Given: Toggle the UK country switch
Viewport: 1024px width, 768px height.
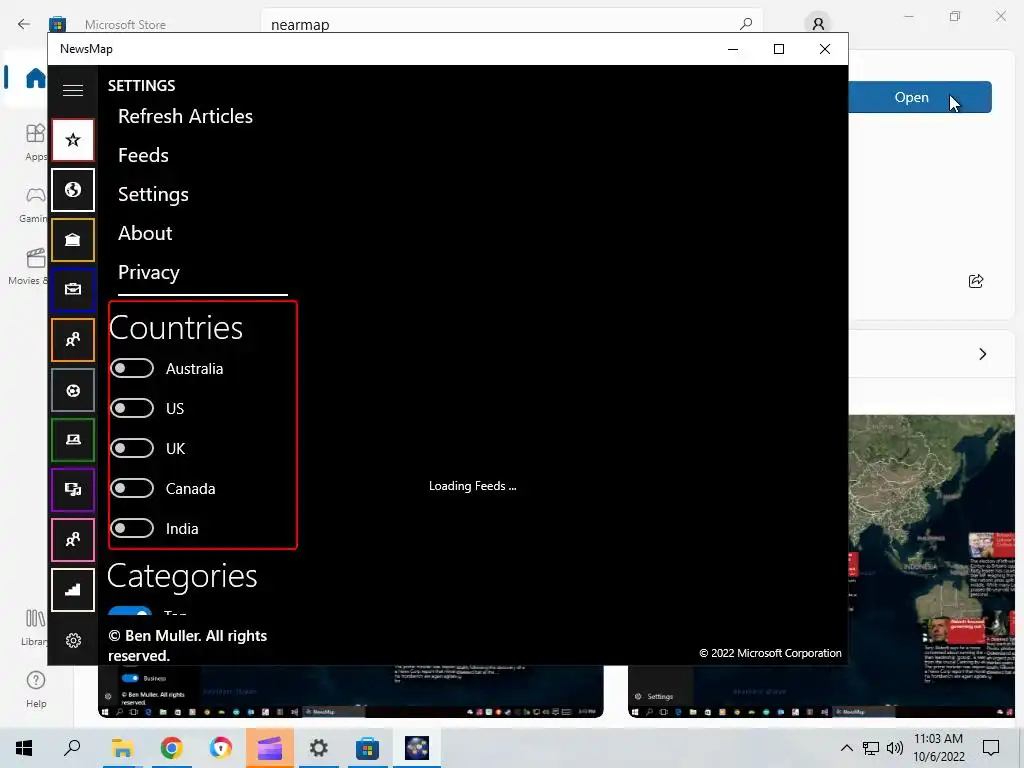Looking at the screenshot, I should 132,449.
